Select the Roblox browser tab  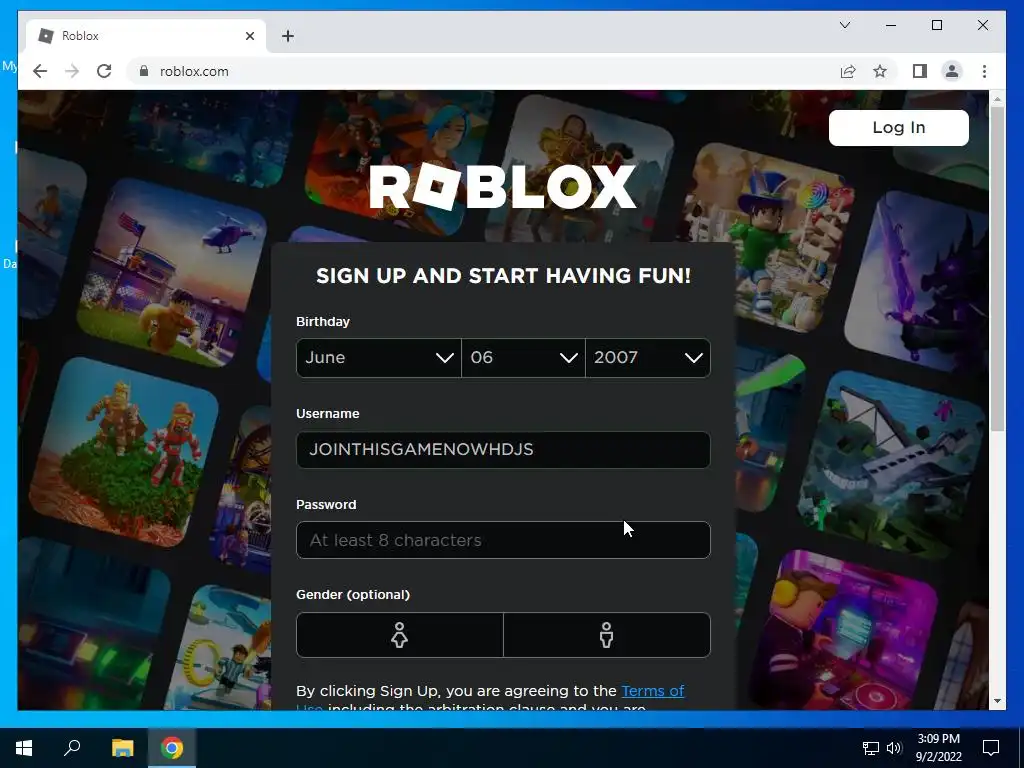[x=145, y=36]
